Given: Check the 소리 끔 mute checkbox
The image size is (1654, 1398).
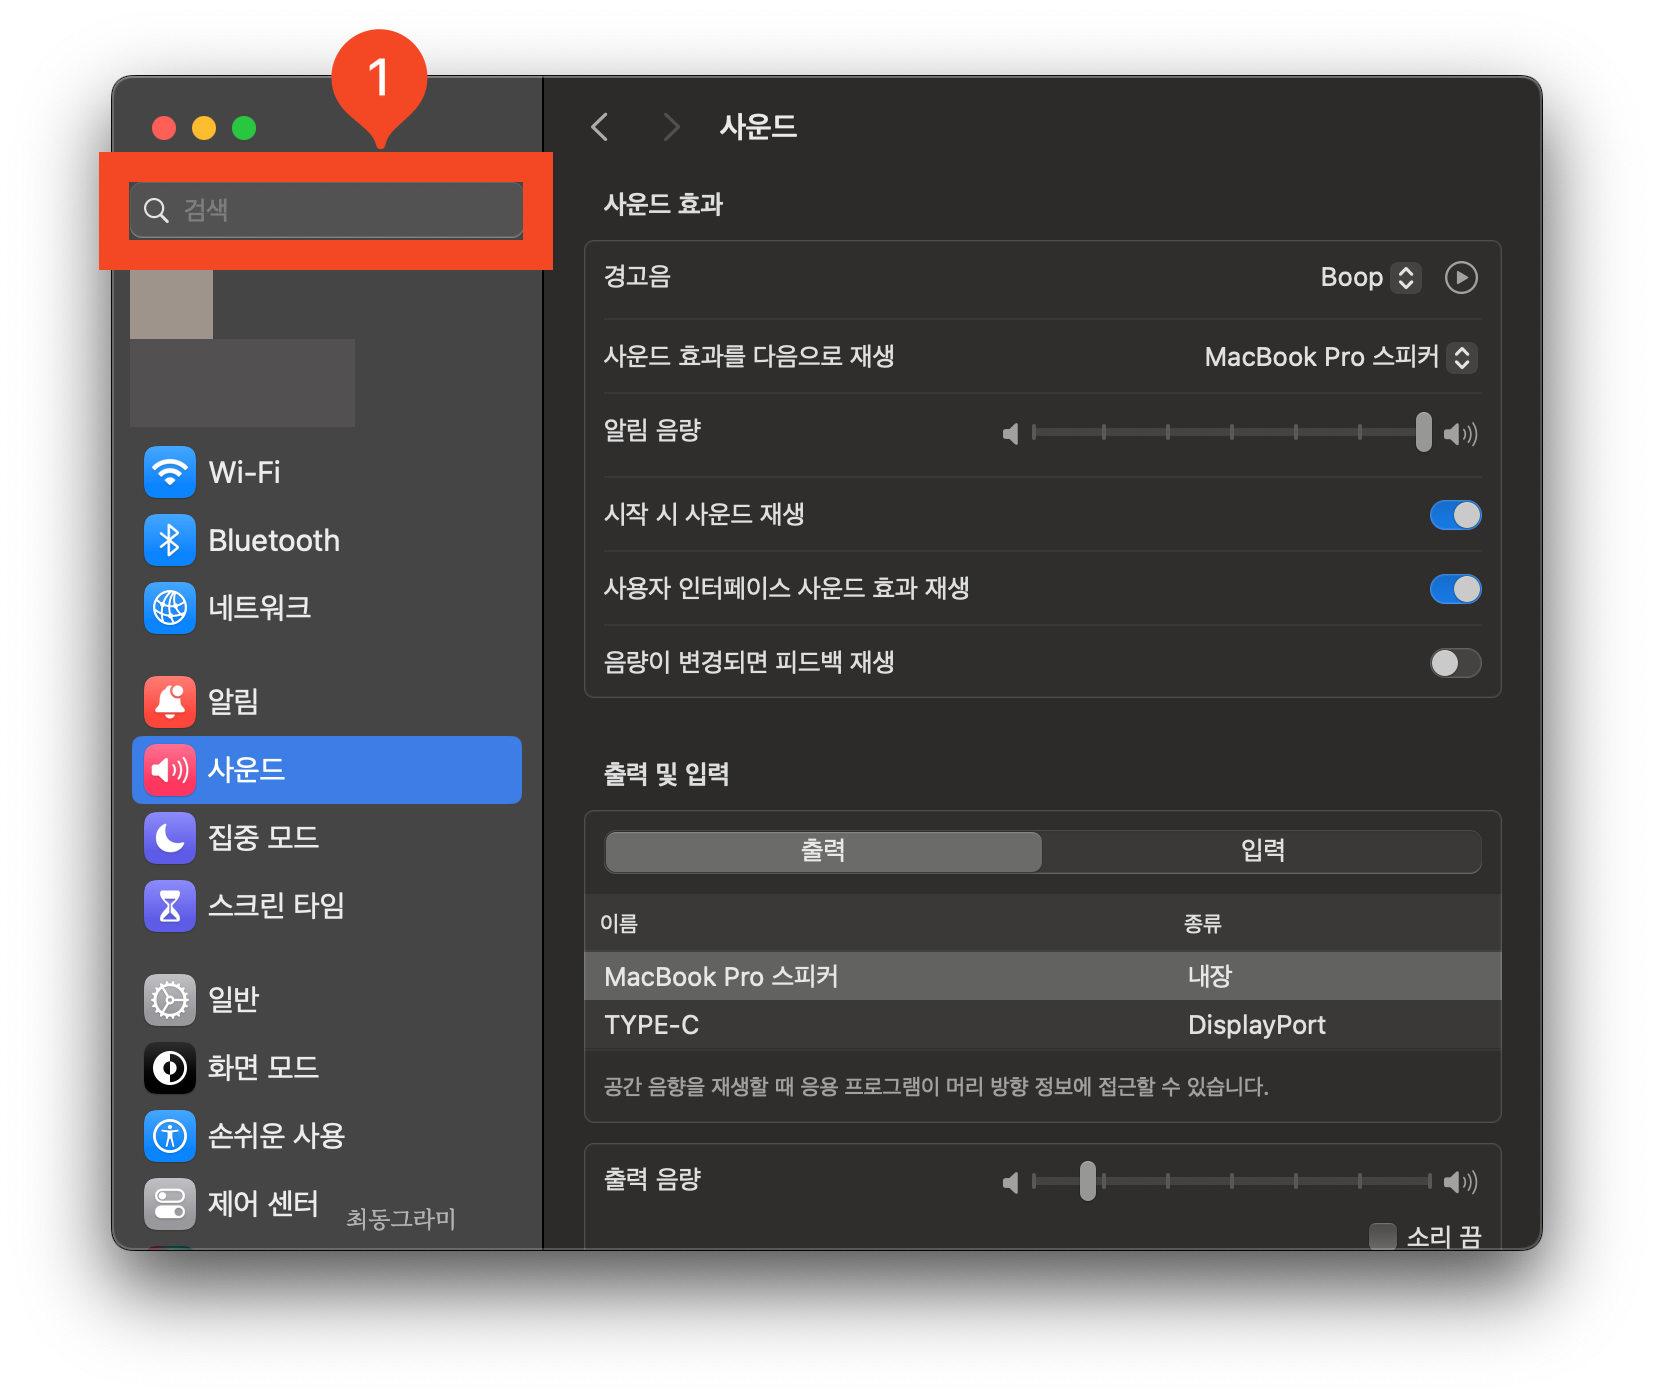Looking at the screenshot, I should (1383, 1236).
